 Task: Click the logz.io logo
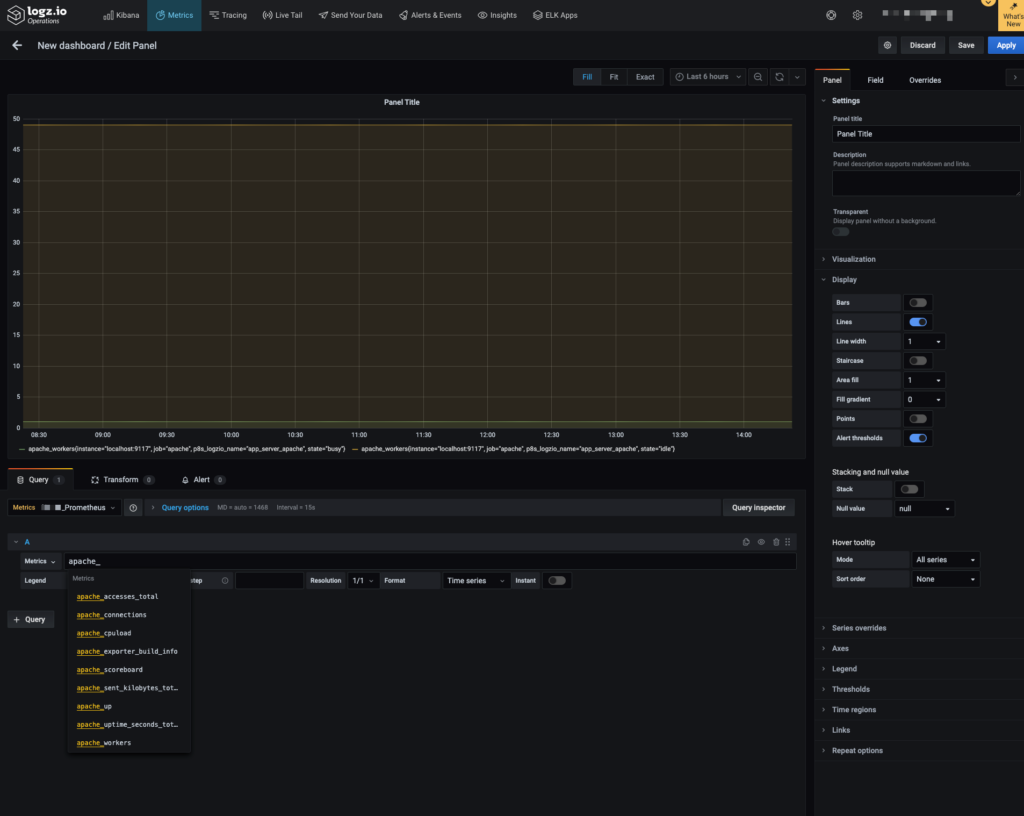(x=37, y=14)
